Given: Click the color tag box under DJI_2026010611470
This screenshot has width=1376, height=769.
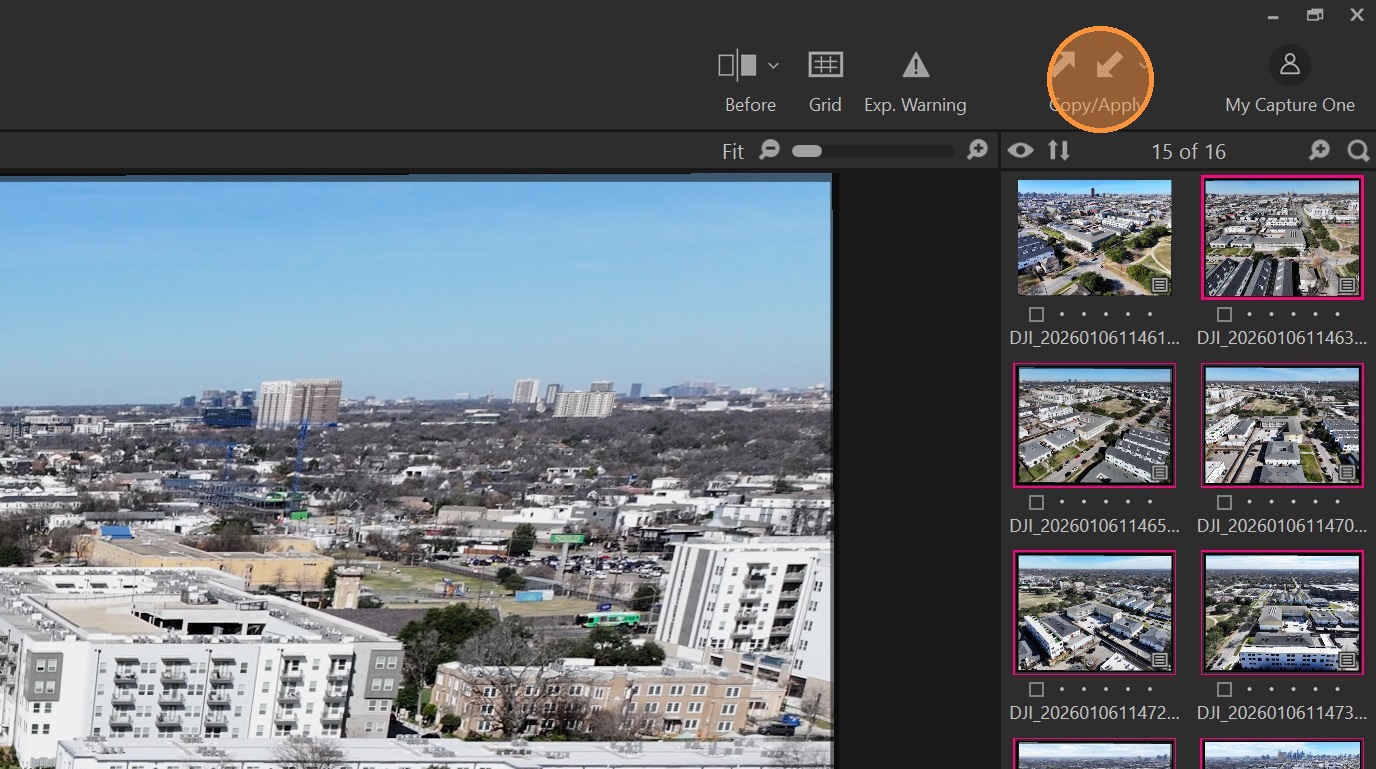Looking at the screenshot, I should 1224,502.
